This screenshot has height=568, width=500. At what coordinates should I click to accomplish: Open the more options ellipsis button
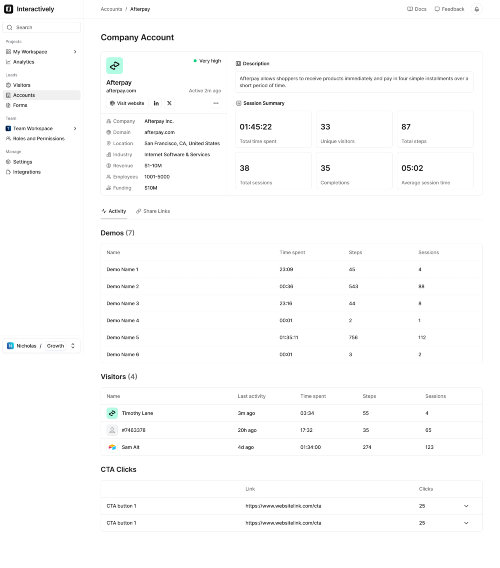pyautogui.click(x=216, y=103)
